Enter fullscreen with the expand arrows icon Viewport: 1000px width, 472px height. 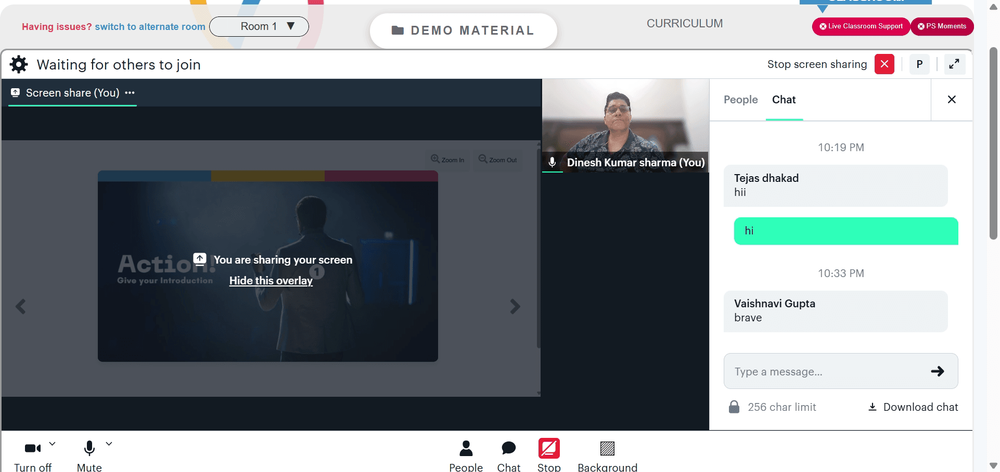[x=954, y=64]
